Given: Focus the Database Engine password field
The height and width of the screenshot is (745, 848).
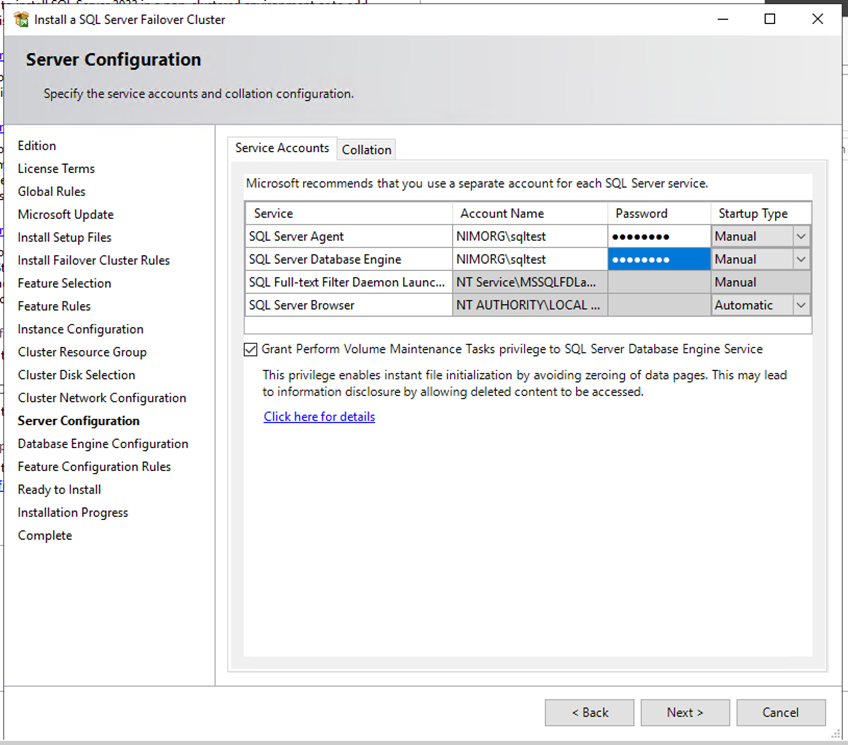Looking at the screenshot, I should (658, 260).
